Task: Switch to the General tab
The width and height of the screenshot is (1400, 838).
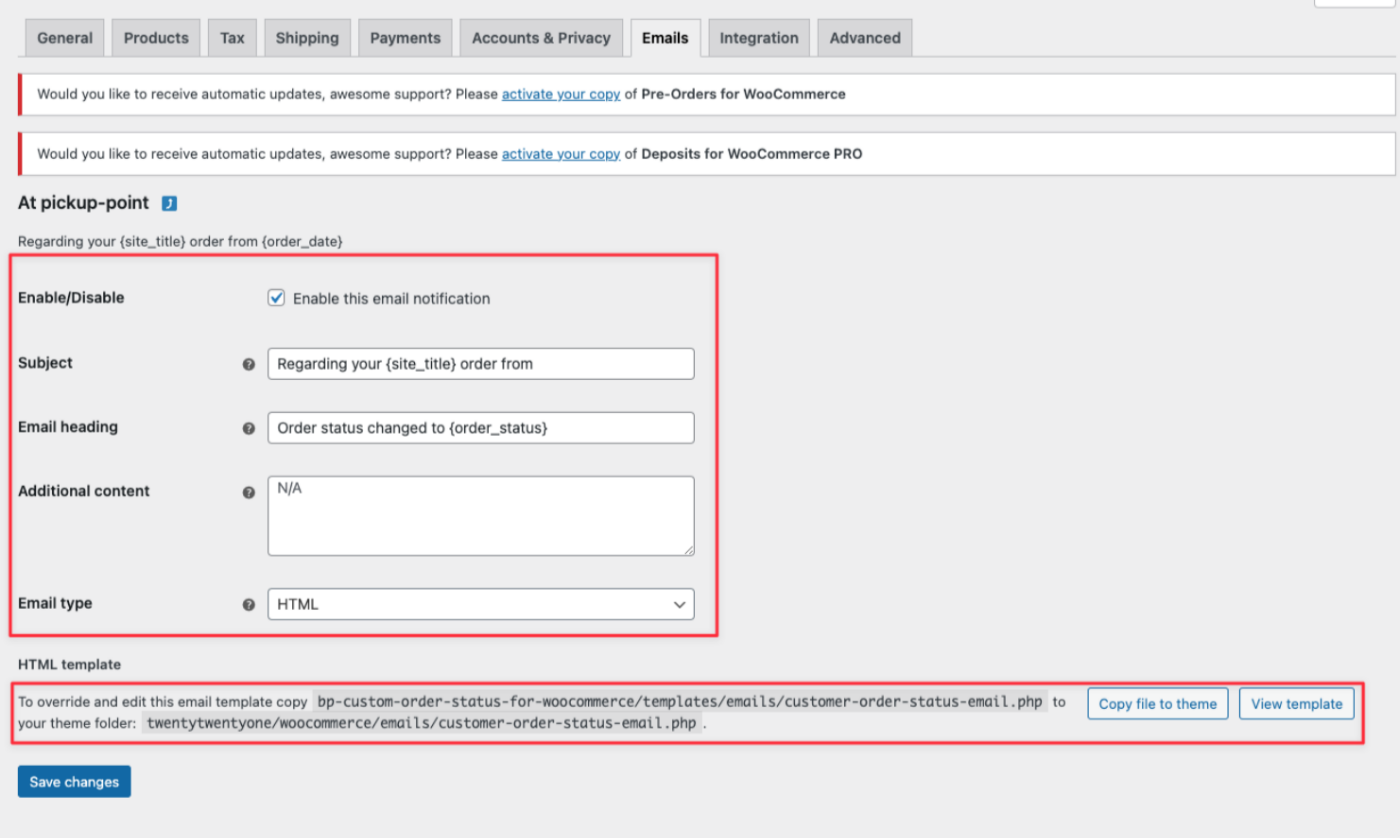Action: click(65, 38)
